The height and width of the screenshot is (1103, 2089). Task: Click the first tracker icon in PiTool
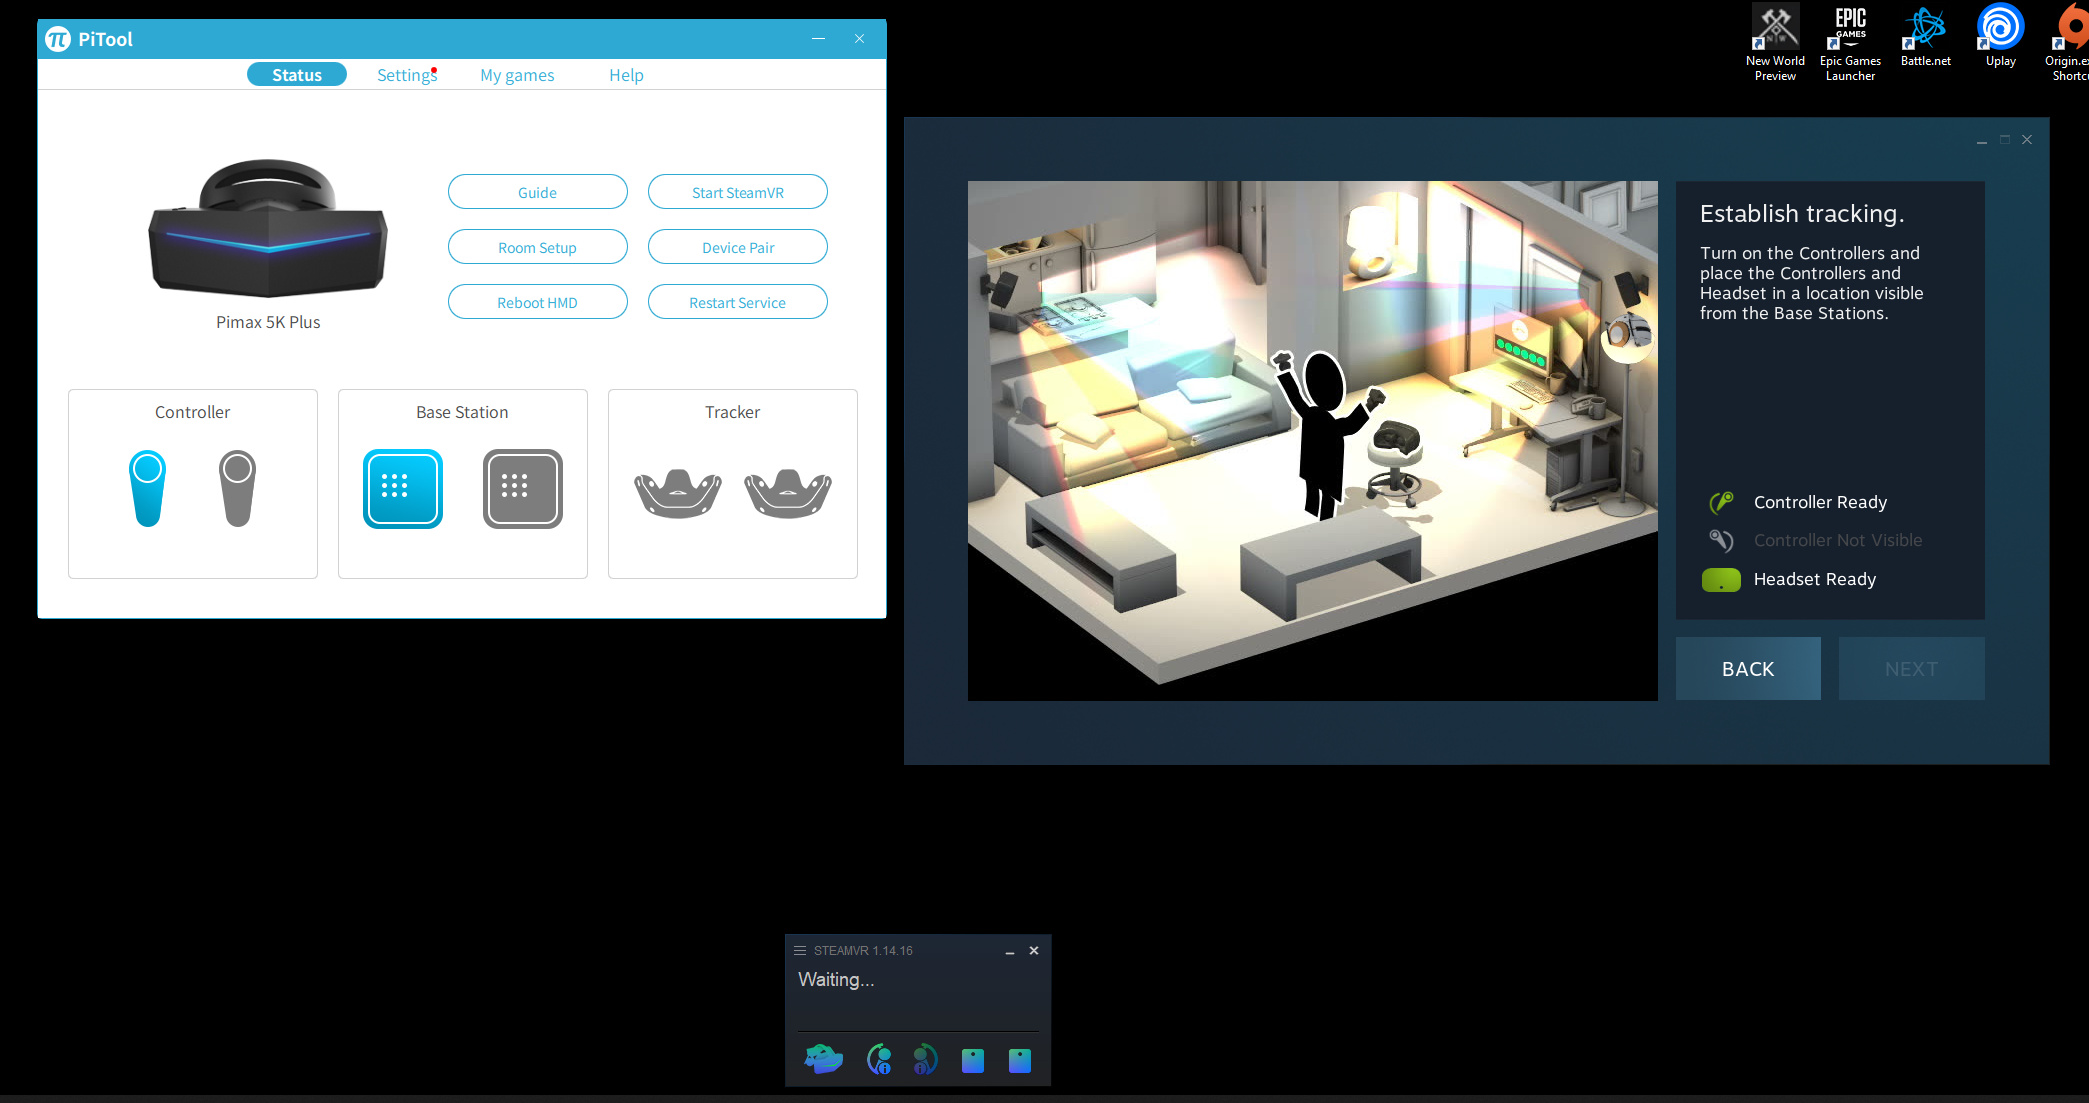677,492
